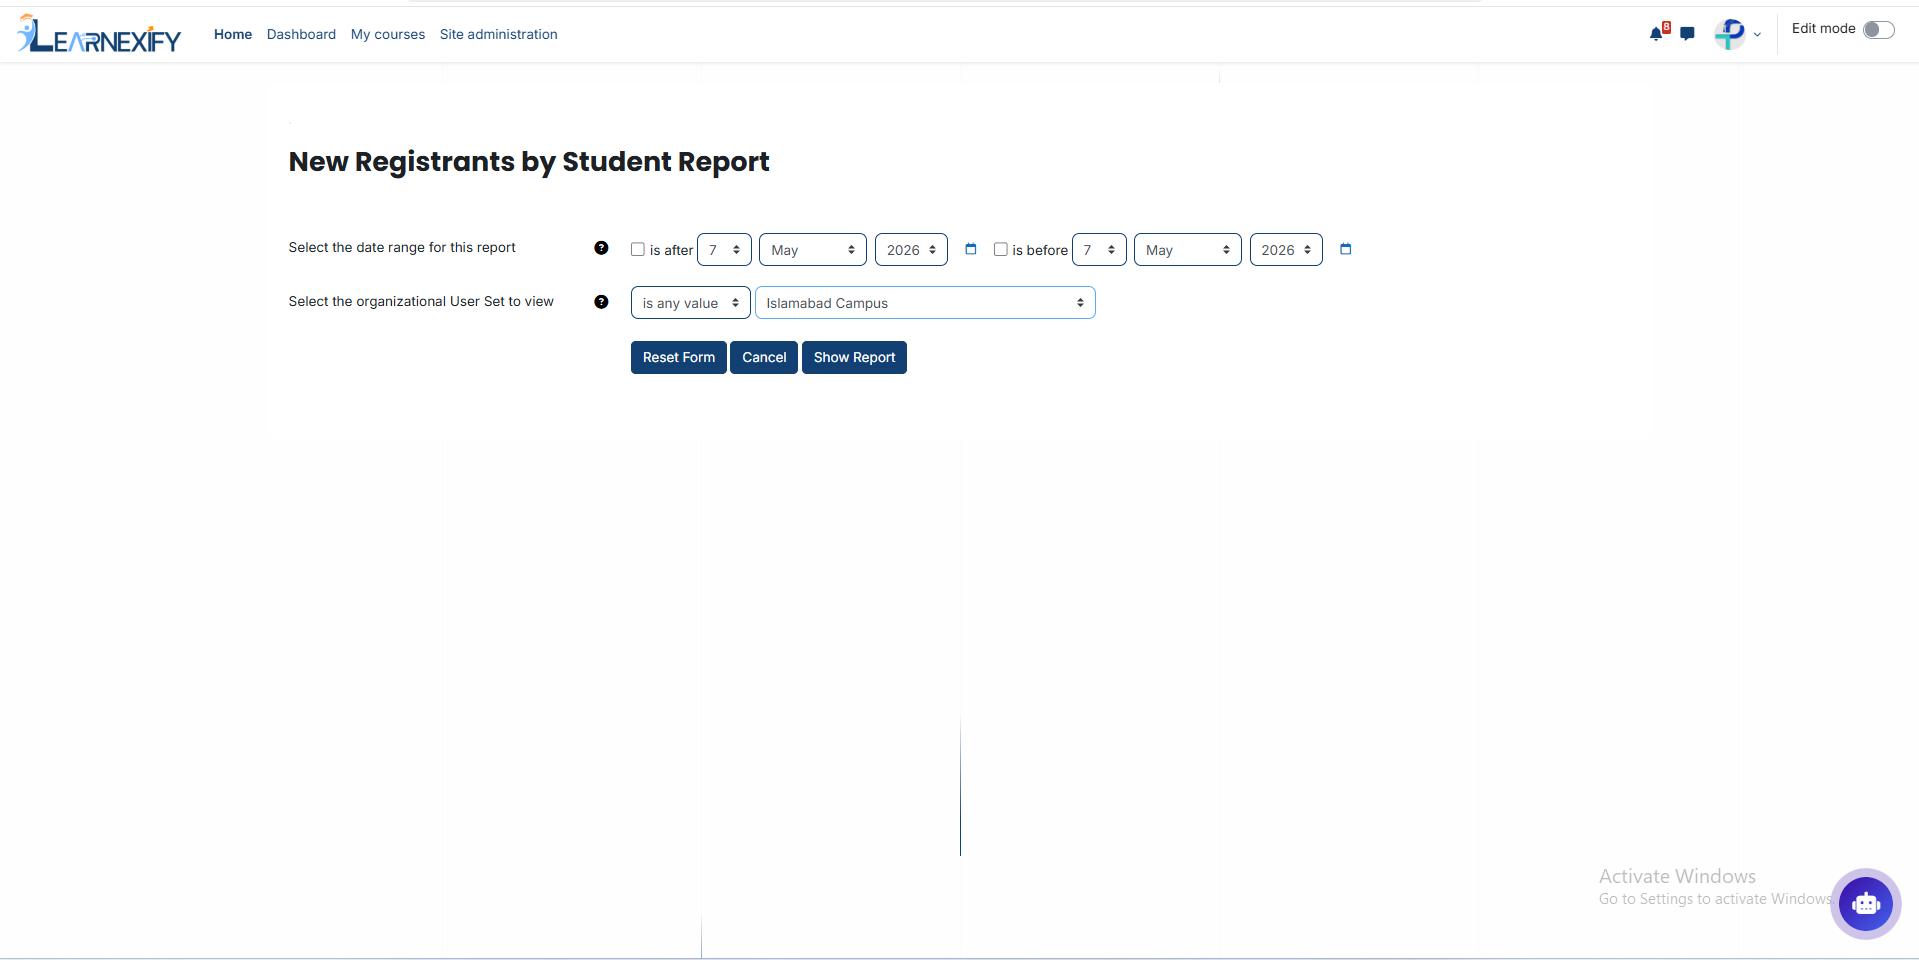Open the chatbot assistant bubble
Image resolution: width=1919 pixels, height=960 pixels.
[1865, 904]
